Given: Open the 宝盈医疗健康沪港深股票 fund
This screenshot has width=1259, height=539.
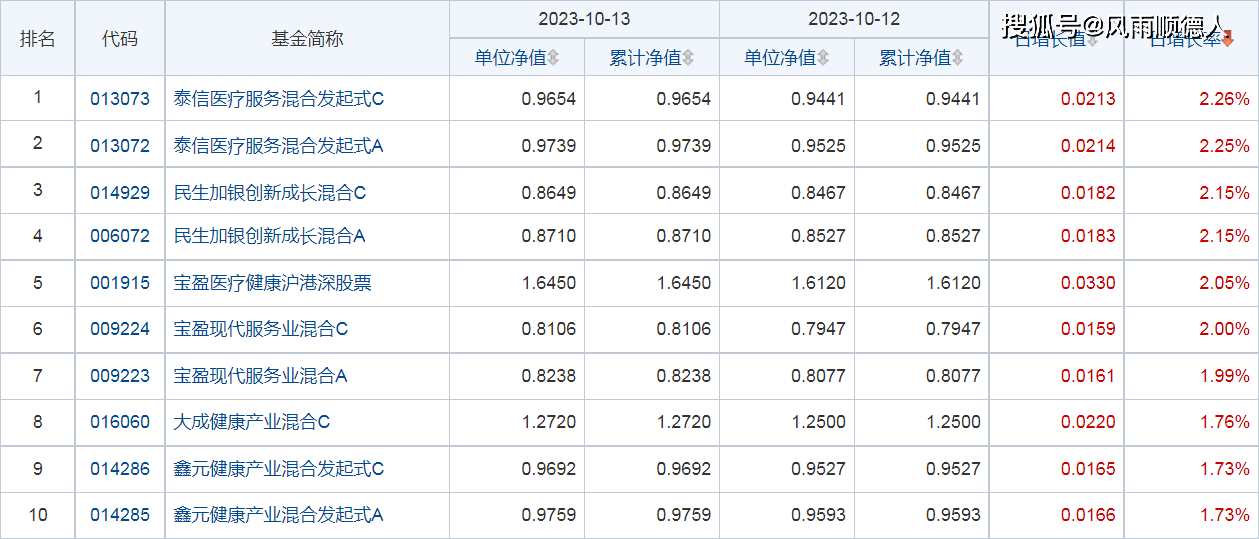Looking at the screenshot, I should (273, 283).
